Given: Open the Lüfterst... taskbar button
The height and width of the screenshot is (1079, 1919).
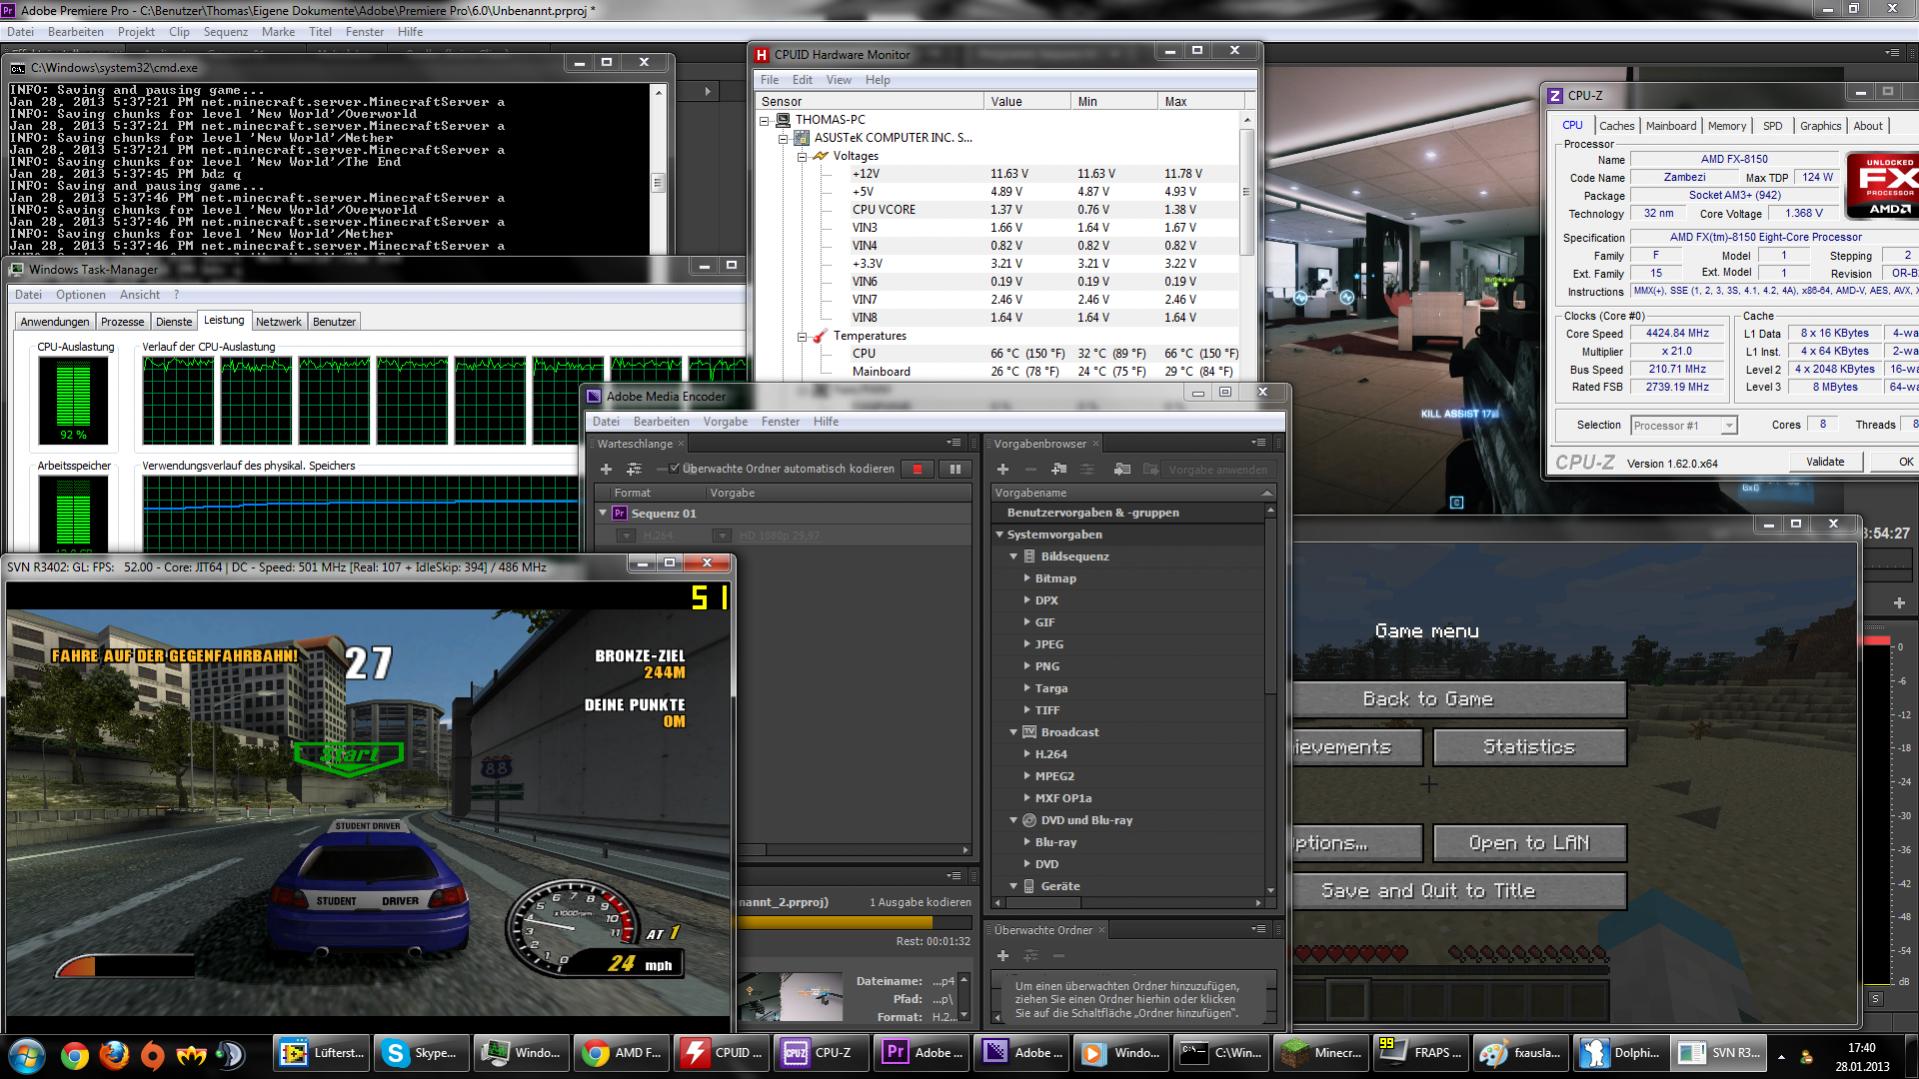Looking at the screenshot, I should (x=321, y=1053).
